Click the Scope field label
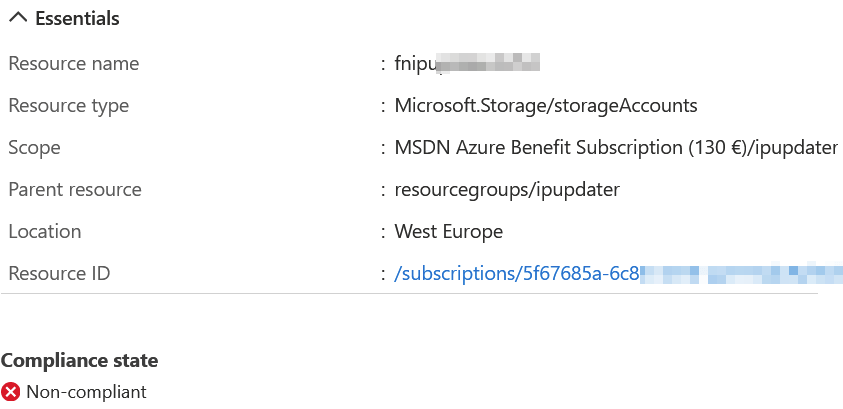Image resolution: width=843 pixels, height=409 pixels. click(x=34, y=147)
